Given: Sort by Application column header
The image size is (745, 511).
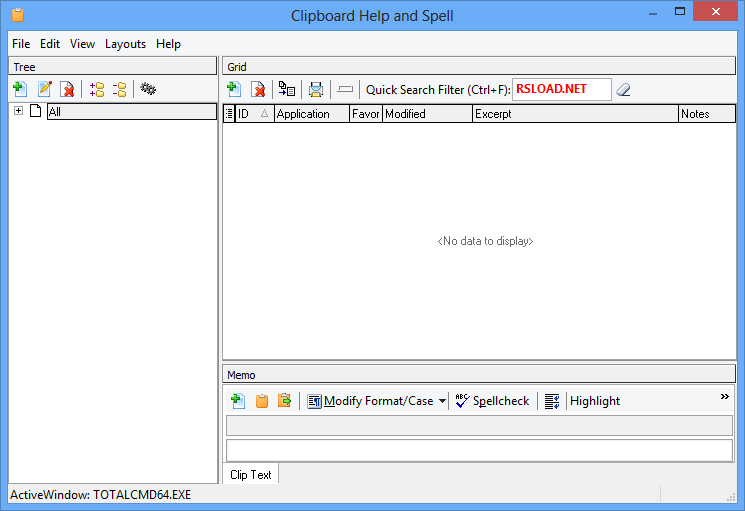Looking at the screenshot, I should pos(312,114).
